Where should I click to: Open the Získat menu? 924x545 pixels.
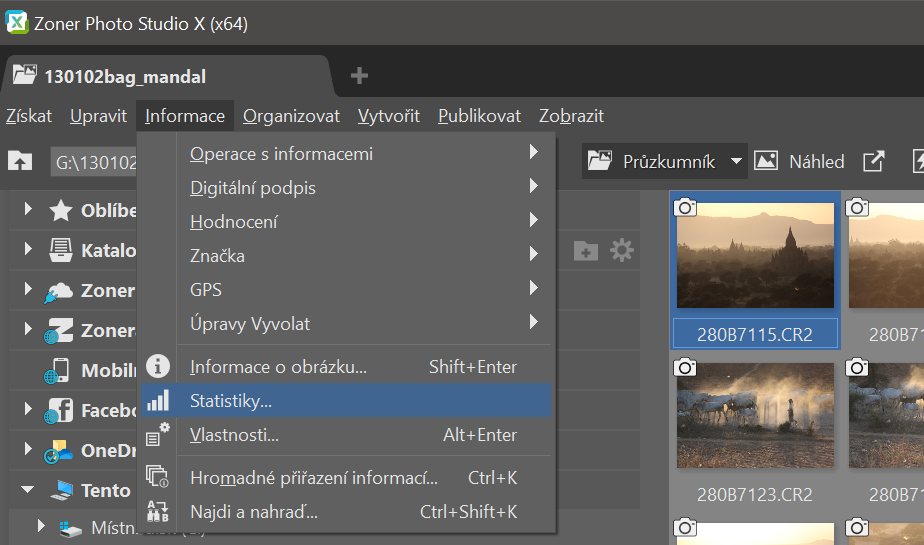[29, 116]
